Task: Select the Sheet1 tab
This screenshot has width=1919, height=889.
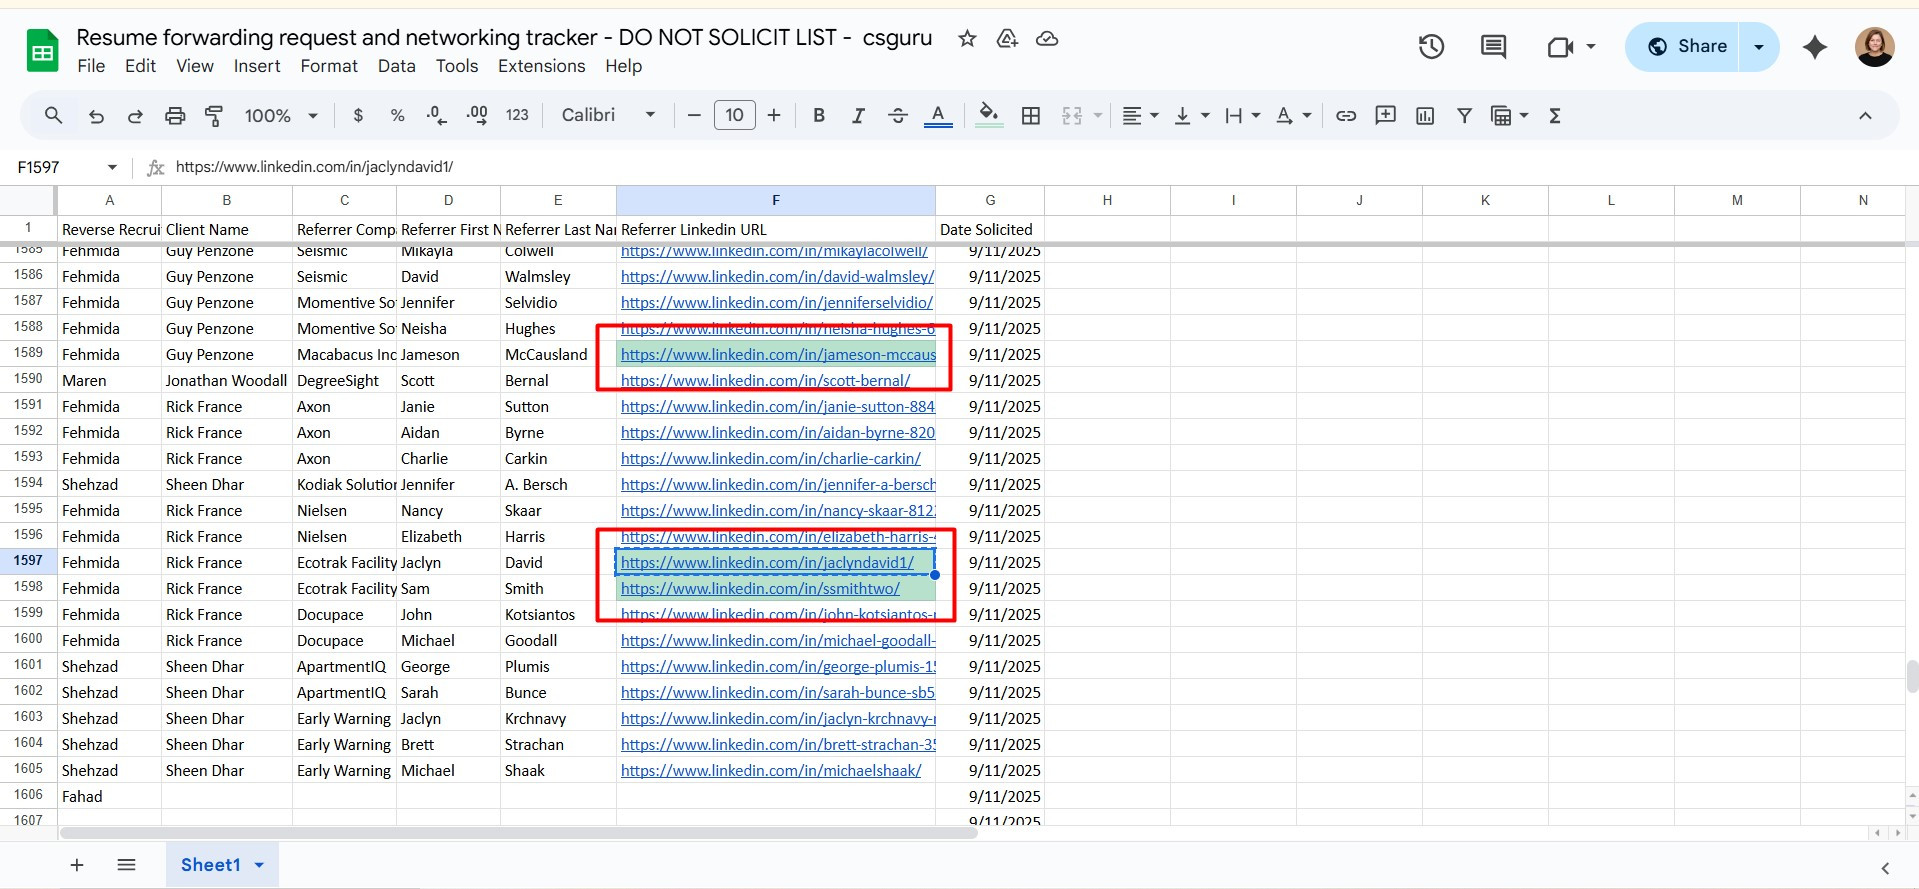Action: click(x=210, y=865)
